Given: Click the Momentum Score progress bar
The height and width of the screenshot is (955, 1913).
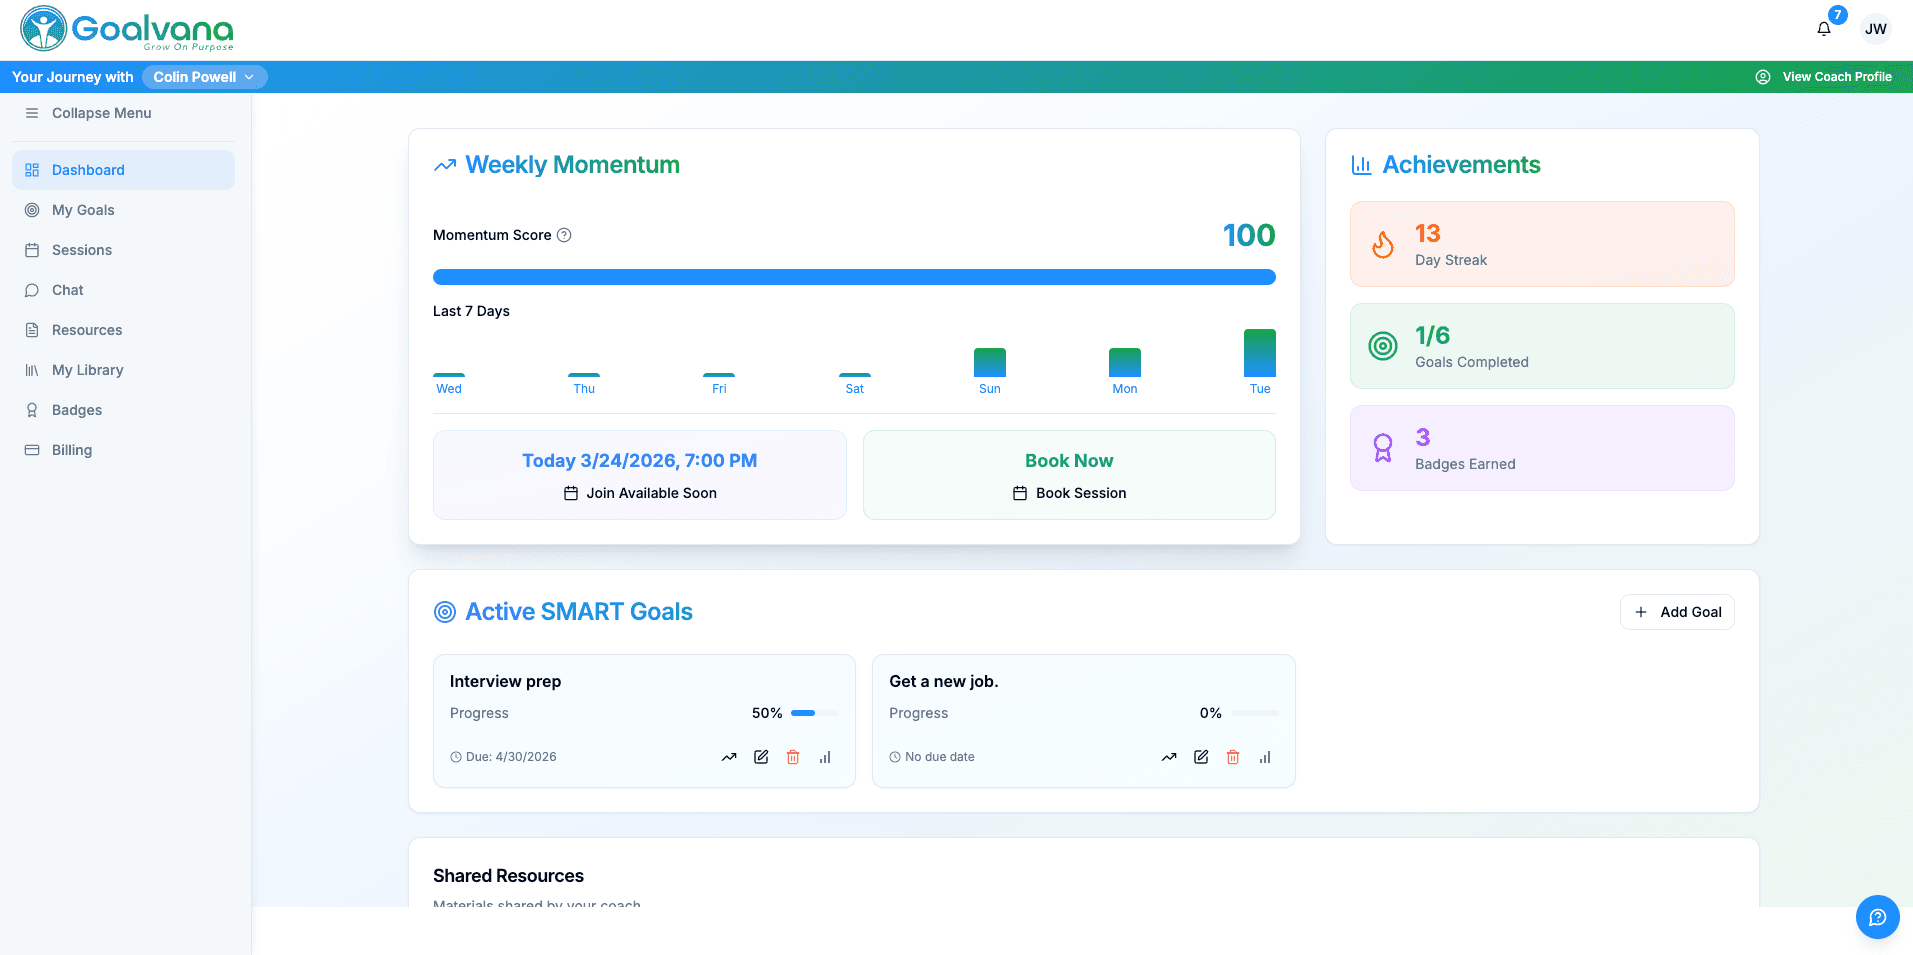Looking at the screenshot, I should click(x=854, y=277).
